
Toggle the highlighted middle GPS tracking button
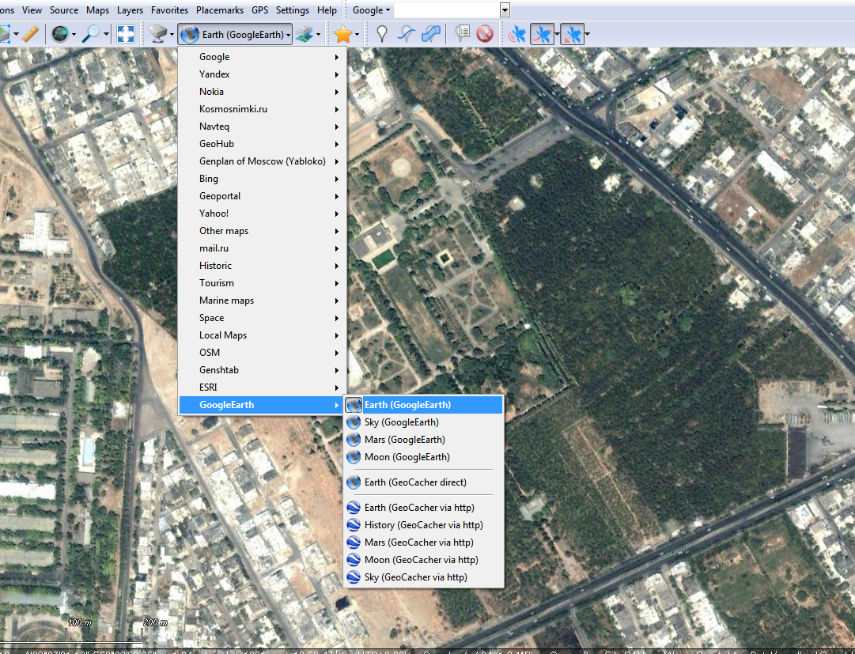pyautogui.click(x=543, y=34)
